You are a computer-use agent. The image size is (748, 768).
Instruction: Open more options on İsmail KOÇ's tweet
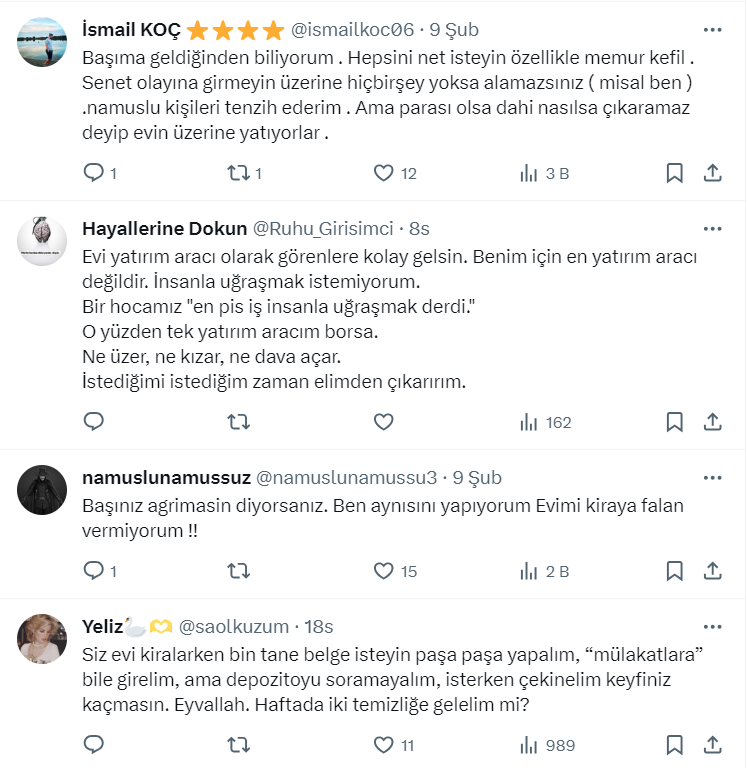[712, 30]
